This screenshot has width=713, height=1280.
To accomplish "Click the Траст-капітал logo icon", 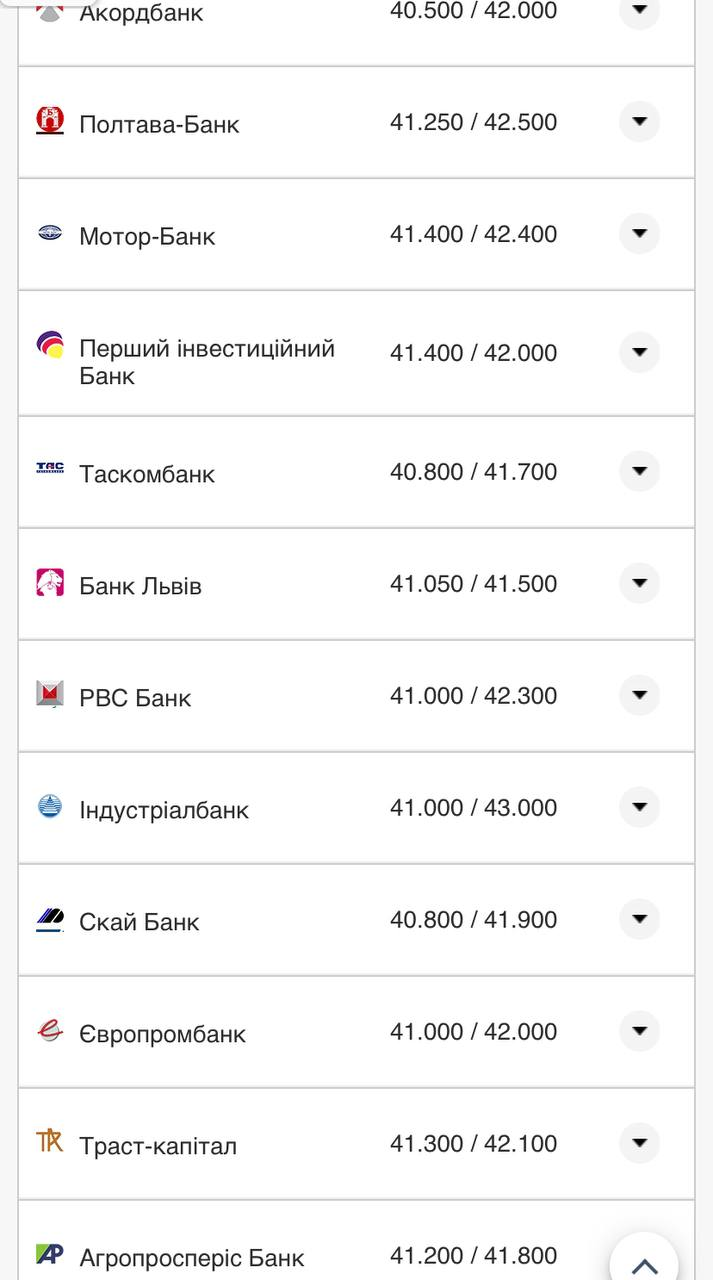I will [50, 1141].
